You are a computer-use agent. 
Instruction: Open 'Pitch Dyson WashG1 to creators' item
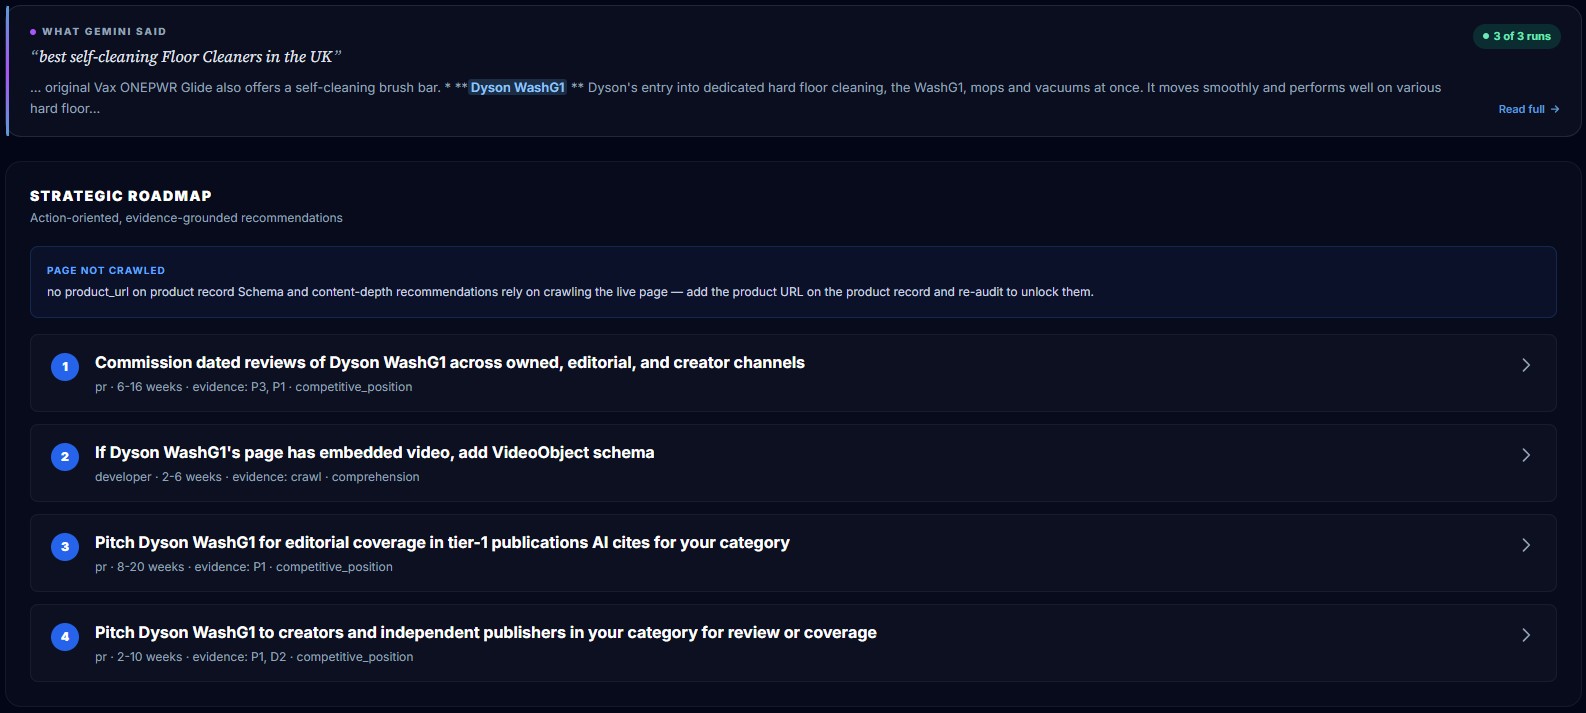793,643
